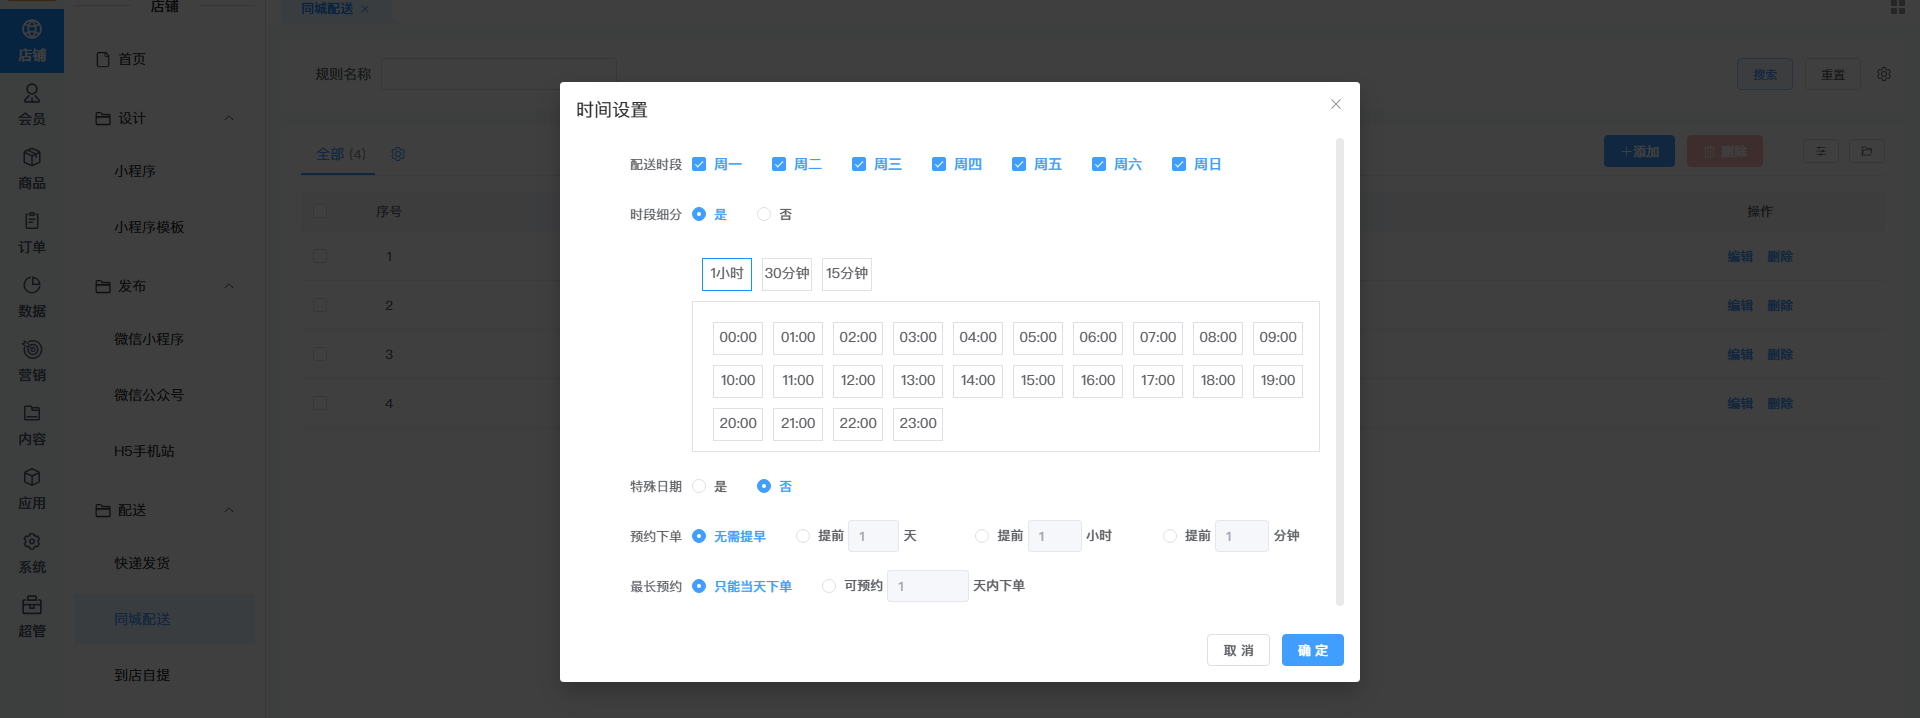Viewport: 1920px width, 718px height.
Task: Select the 12:00 time slot
Action: pyautogui.click(x=858, y=381)
